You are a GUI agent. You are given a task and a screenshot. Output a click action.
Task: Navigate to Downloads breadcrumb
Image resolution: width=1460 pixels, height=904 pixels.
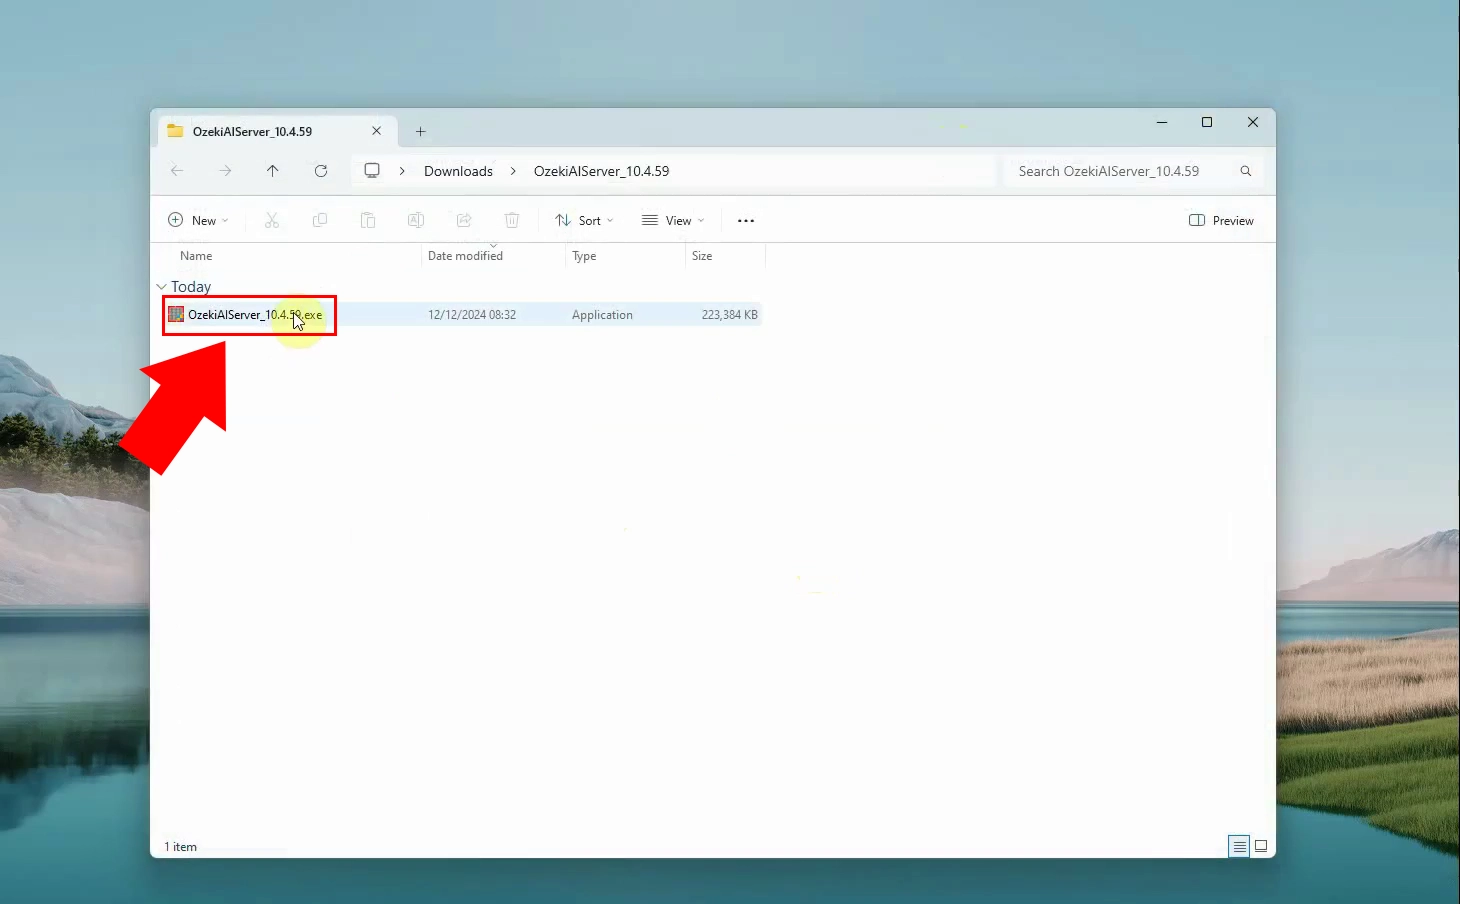[x=458, y=171]
